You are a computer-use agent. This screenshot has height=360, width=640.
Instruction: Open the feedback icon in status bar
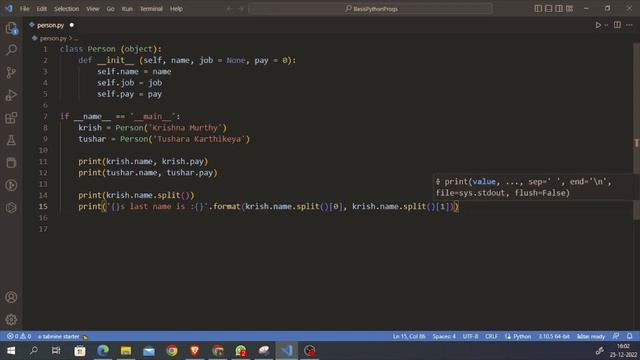point(616,336)
